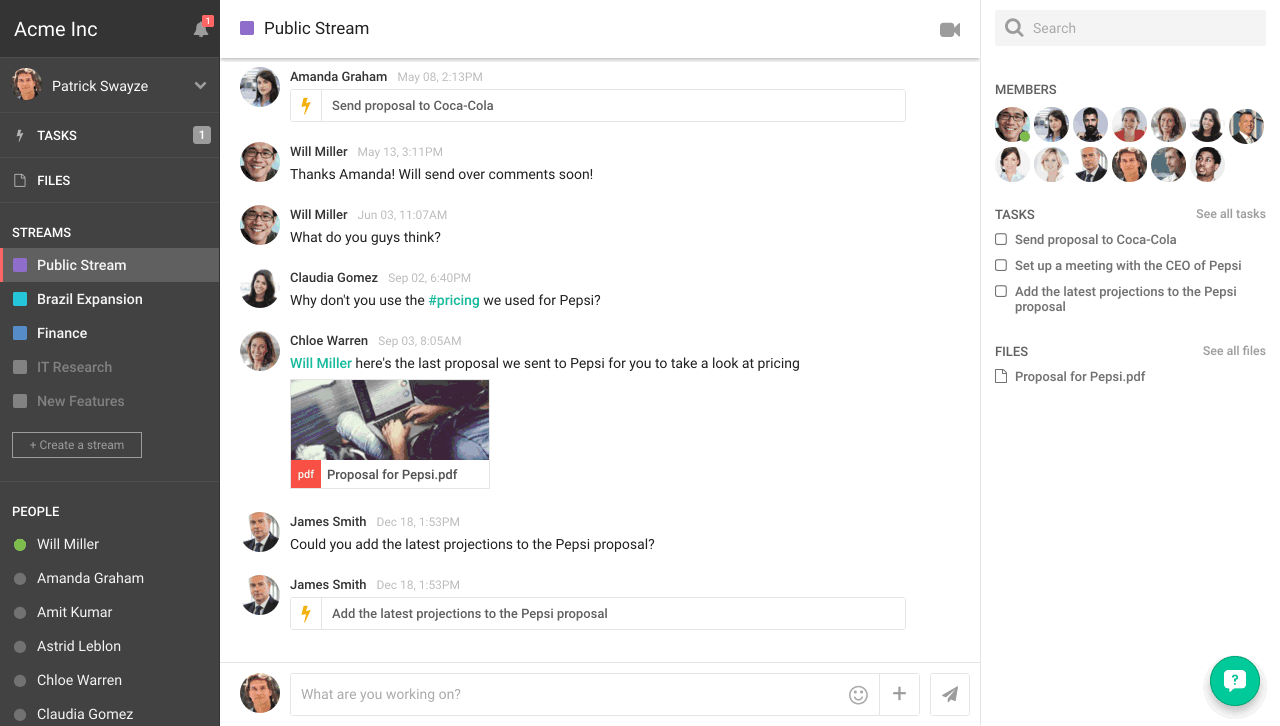Click the file icon beside Proposal for Pepsi.pdf
Image resolution: width=1280 pixels, height=726 pixels.
1001,377
